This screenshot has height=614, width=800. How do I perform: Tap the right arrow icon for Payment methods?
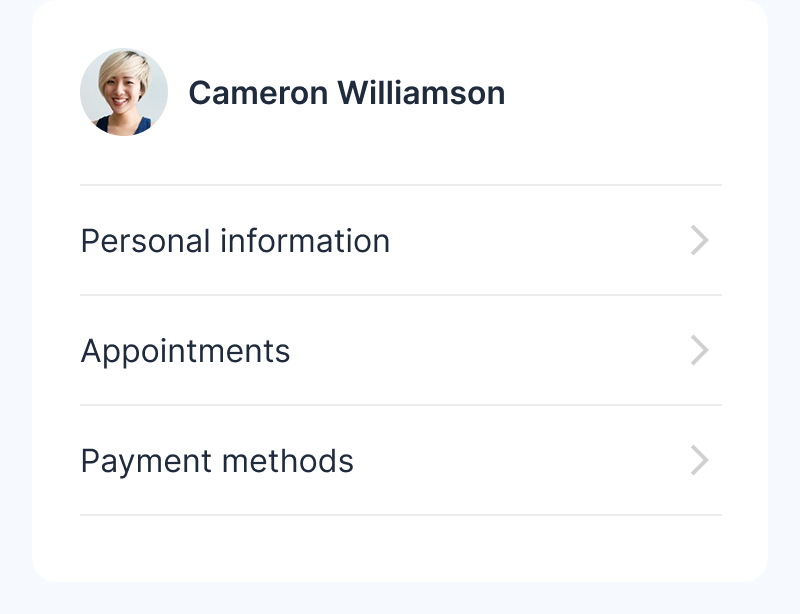click(699, 460)
